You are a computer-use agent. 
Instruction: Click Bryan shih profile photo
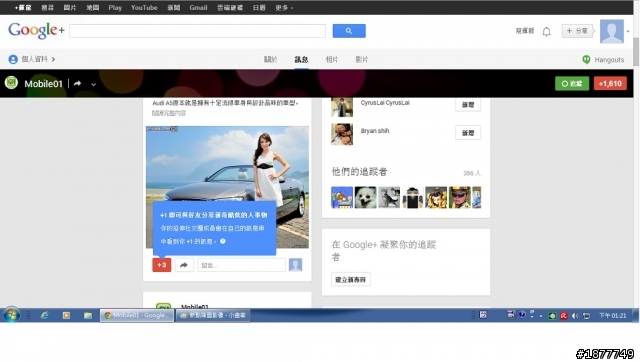point(342,134)
